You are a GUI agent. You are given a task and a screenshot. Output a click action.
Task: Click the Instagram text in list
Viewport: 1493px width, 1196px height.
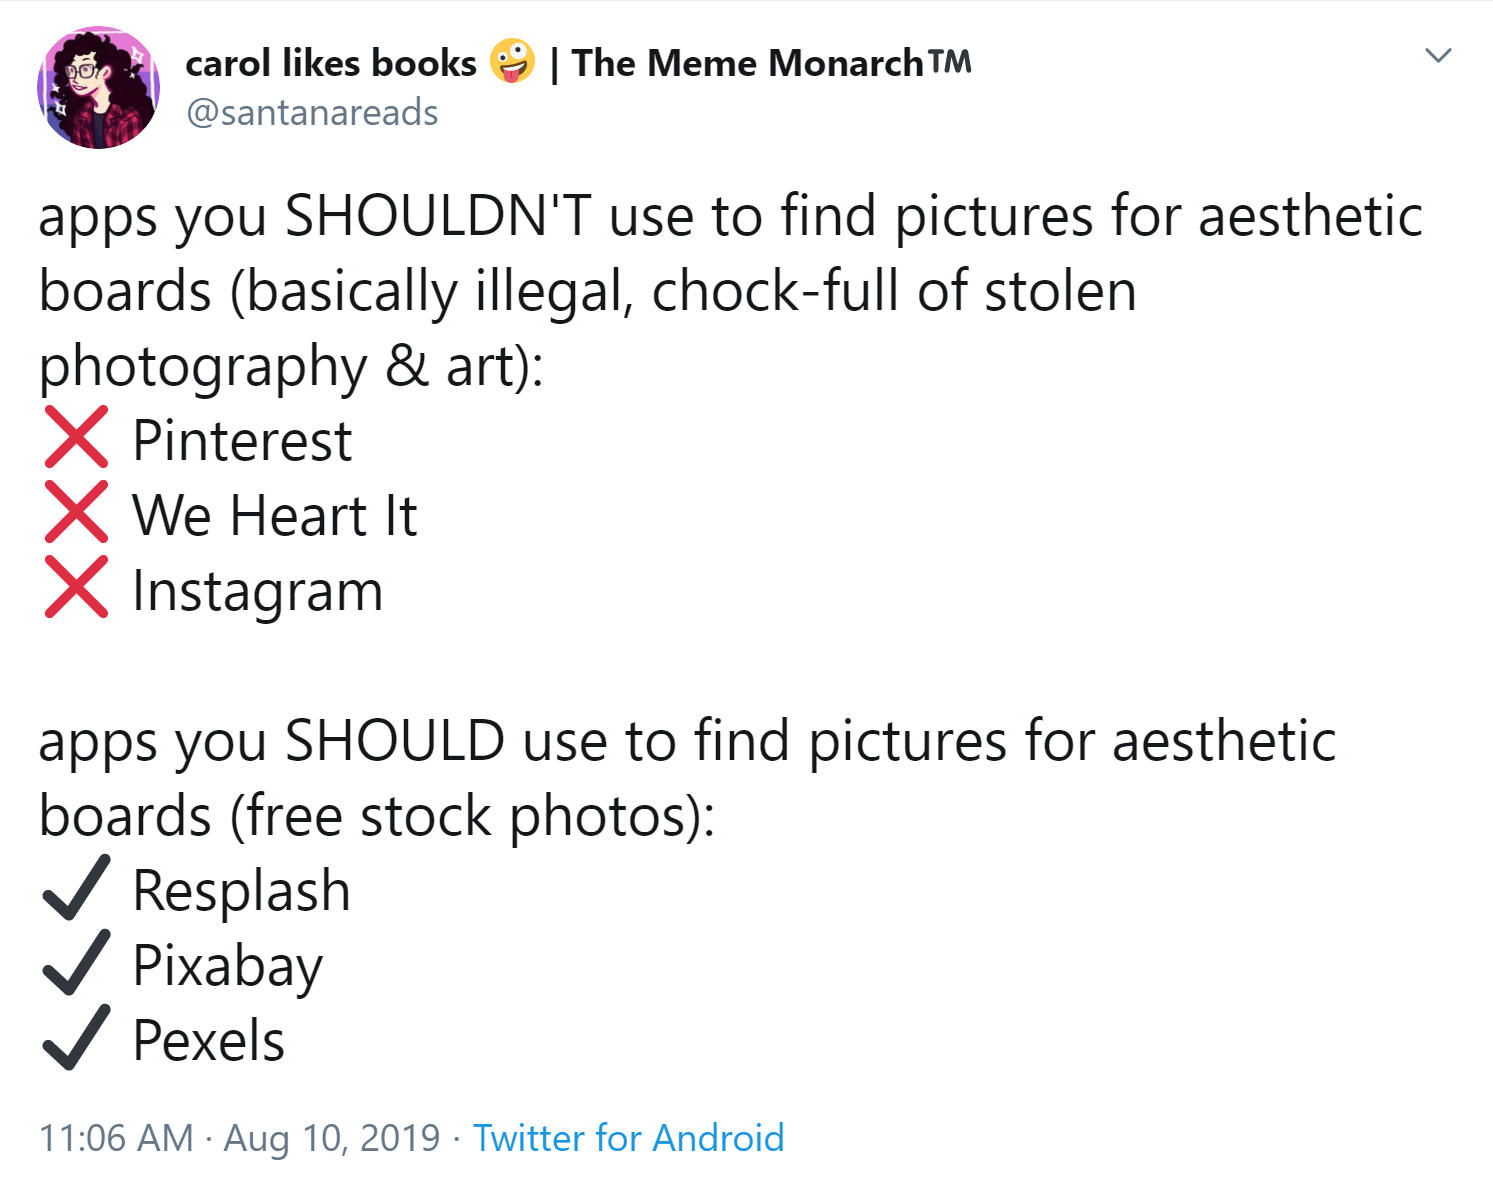click(258, 591)
